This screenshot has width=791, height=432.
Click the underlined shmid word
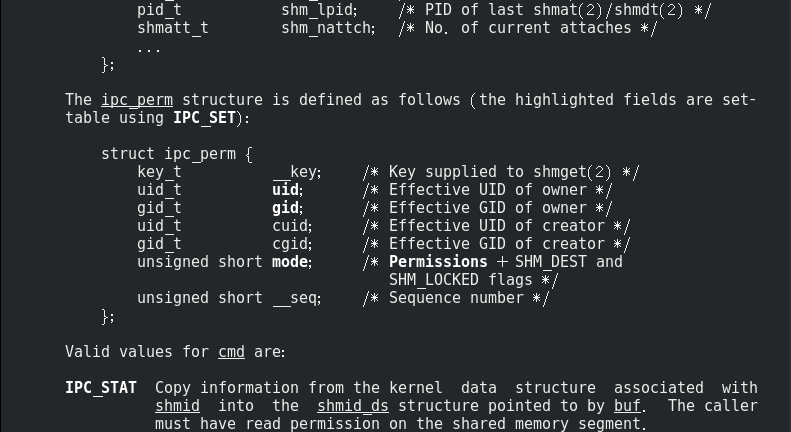(177, 406)
